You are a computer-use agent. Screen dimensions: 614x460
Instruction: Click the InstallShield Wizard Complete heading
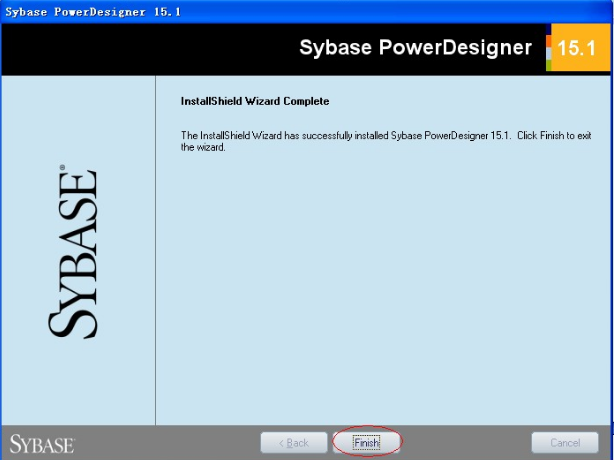tap(255, 101)
